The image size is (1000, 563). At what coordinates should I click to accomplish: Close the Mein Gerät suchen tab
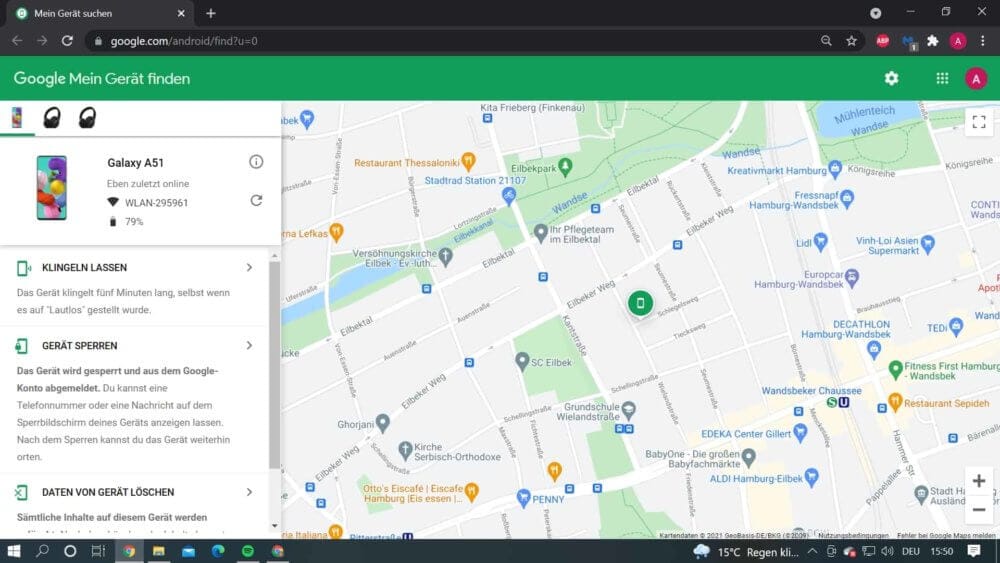coord(181,13)
